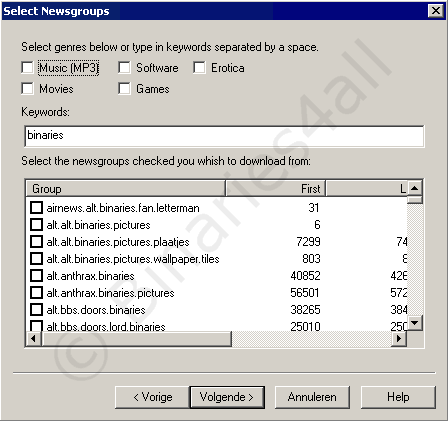Select the alt.alt.binaries.pictures.plaatjes row name
This screenshot has width=448, height=421.
(x=118, y=242)
